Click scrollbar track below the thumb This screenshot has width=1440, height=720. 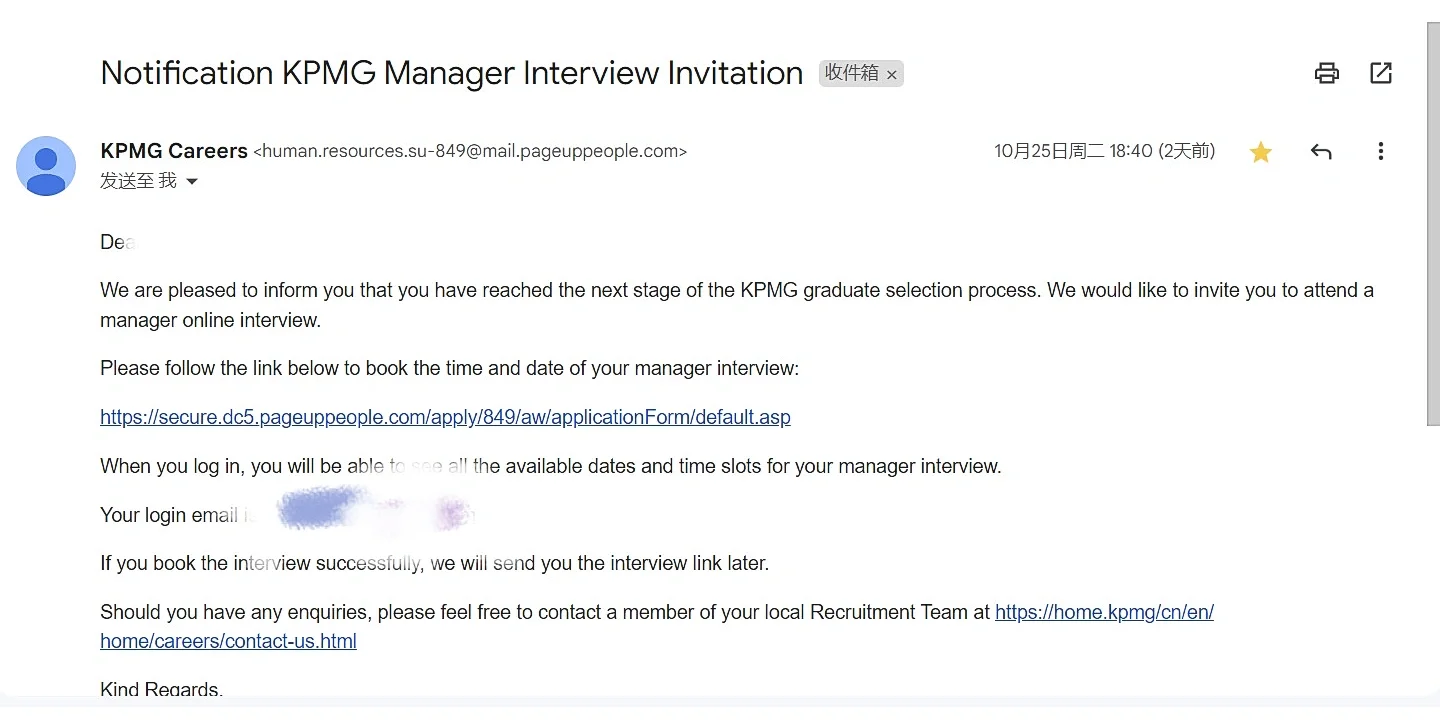point(1432,560)
